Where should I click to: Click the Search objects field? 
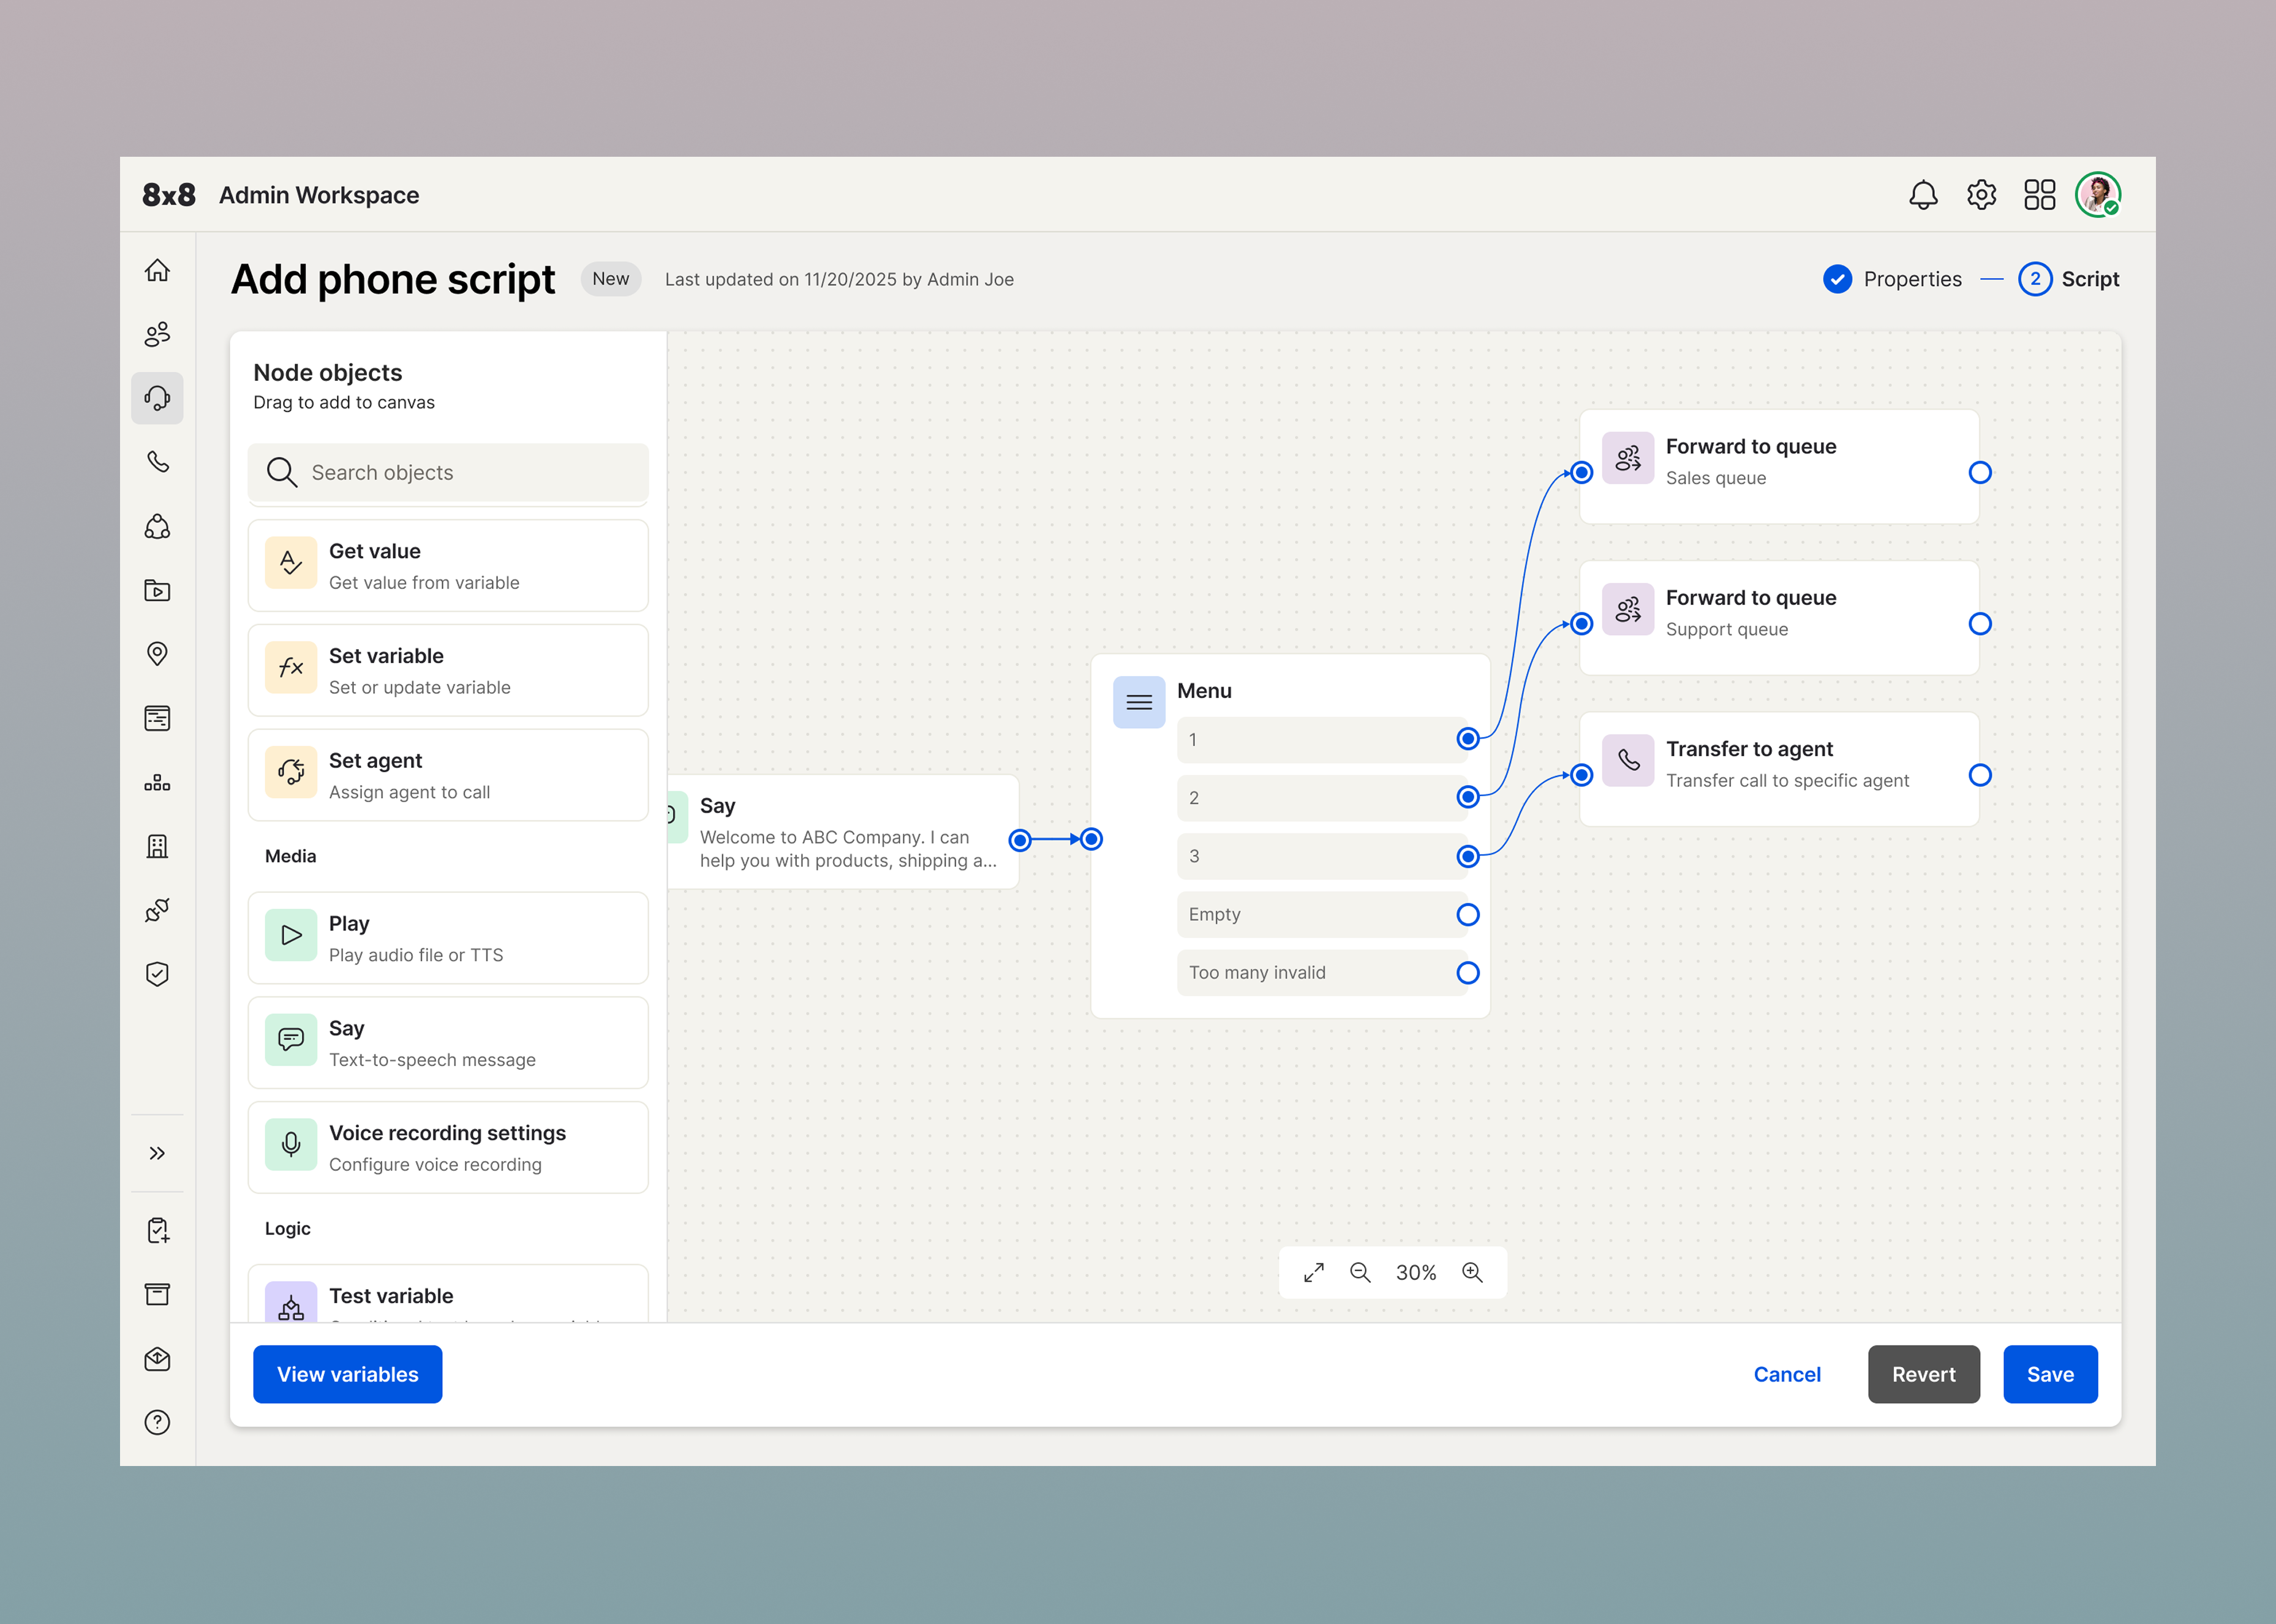(447, 472)
